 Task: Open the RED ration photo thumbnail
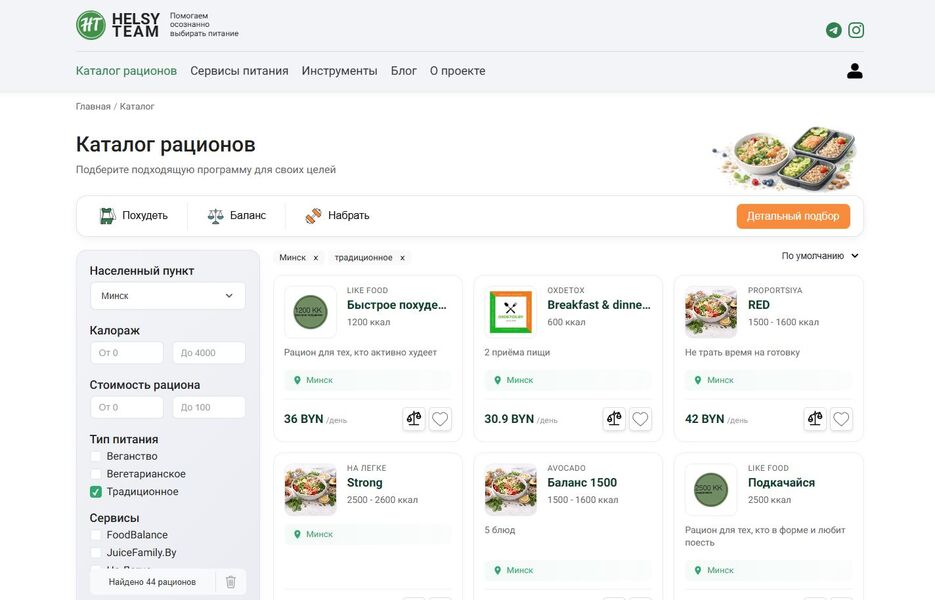point(711,312)
